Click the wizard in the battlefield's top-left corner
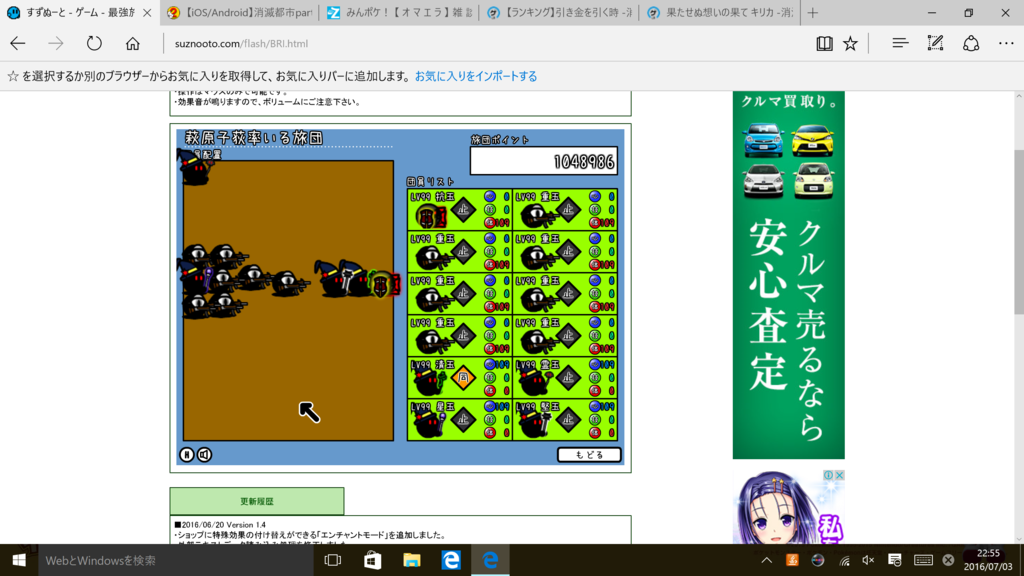This screenshot has height=576, width=1024. (194, 167)
